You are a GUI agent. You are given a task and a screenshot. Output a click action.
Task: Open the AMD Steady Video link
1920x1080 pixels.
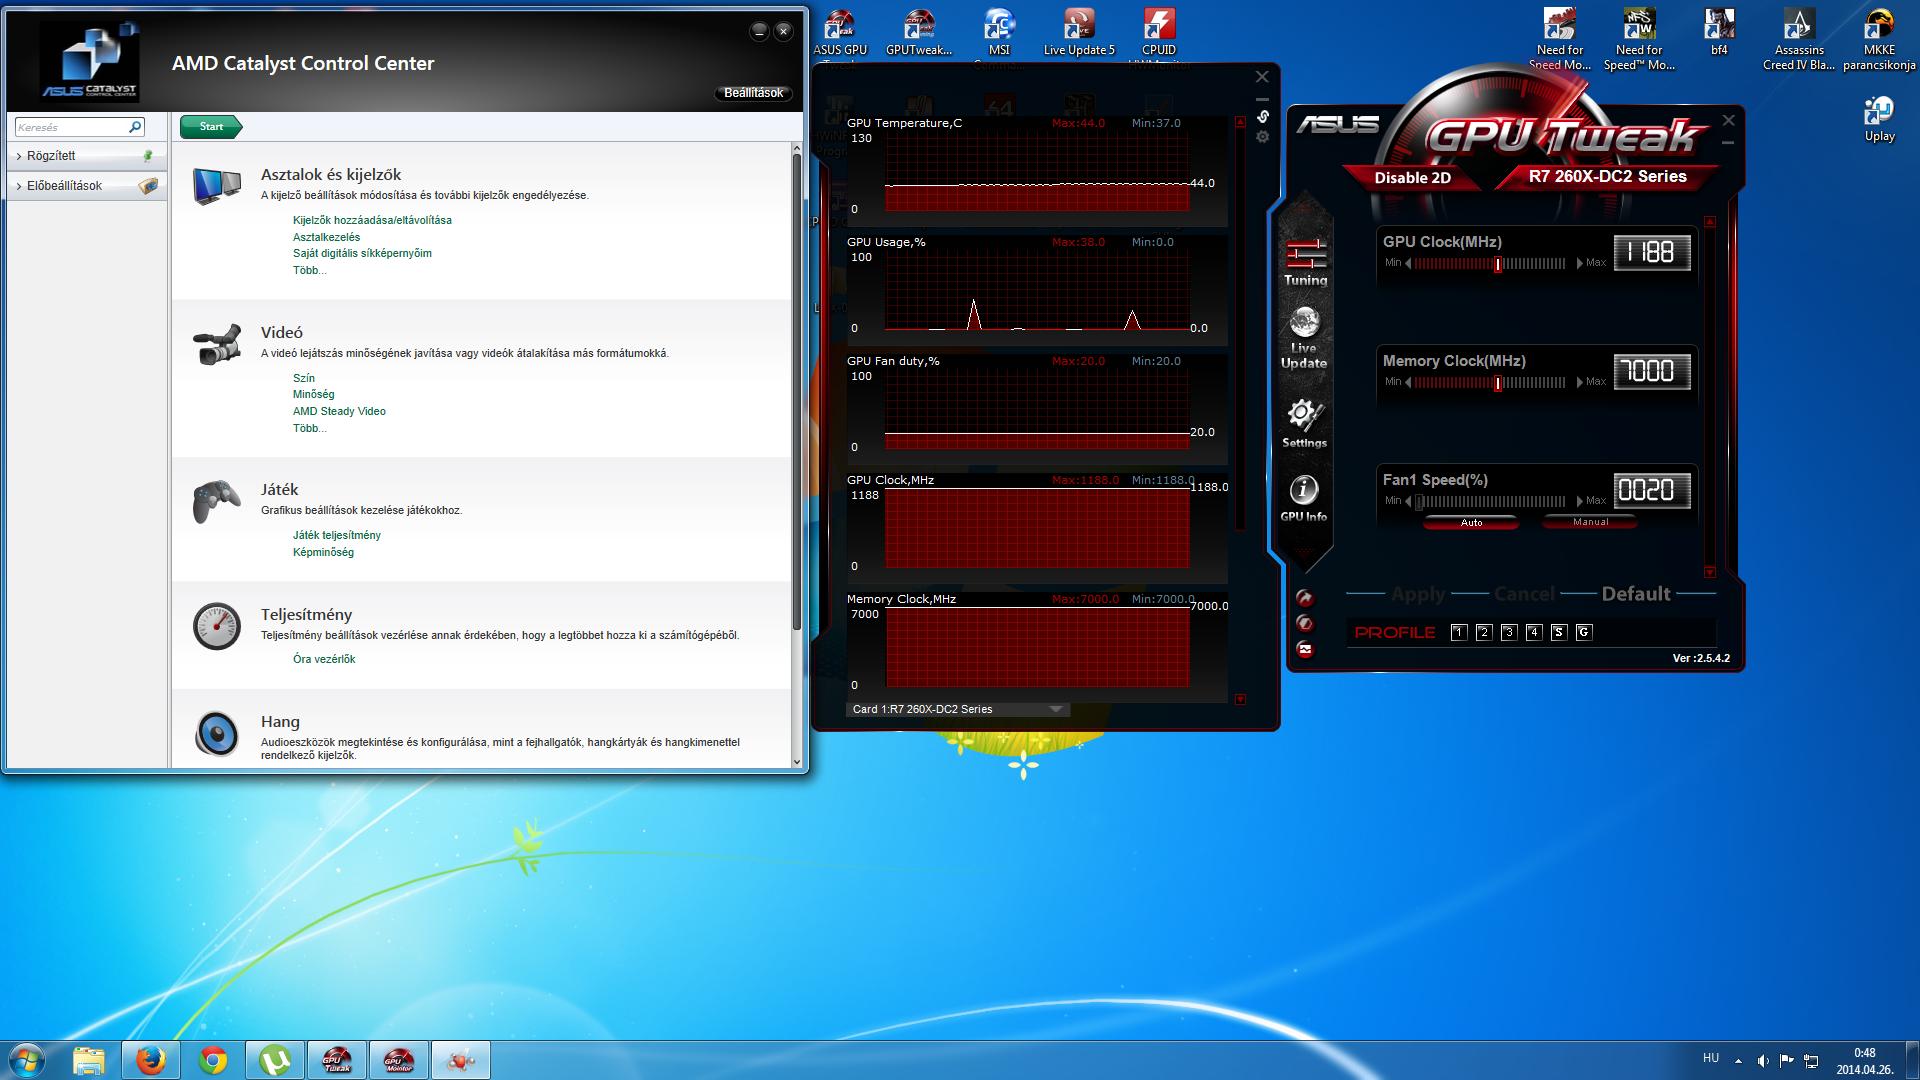[339, 411]
